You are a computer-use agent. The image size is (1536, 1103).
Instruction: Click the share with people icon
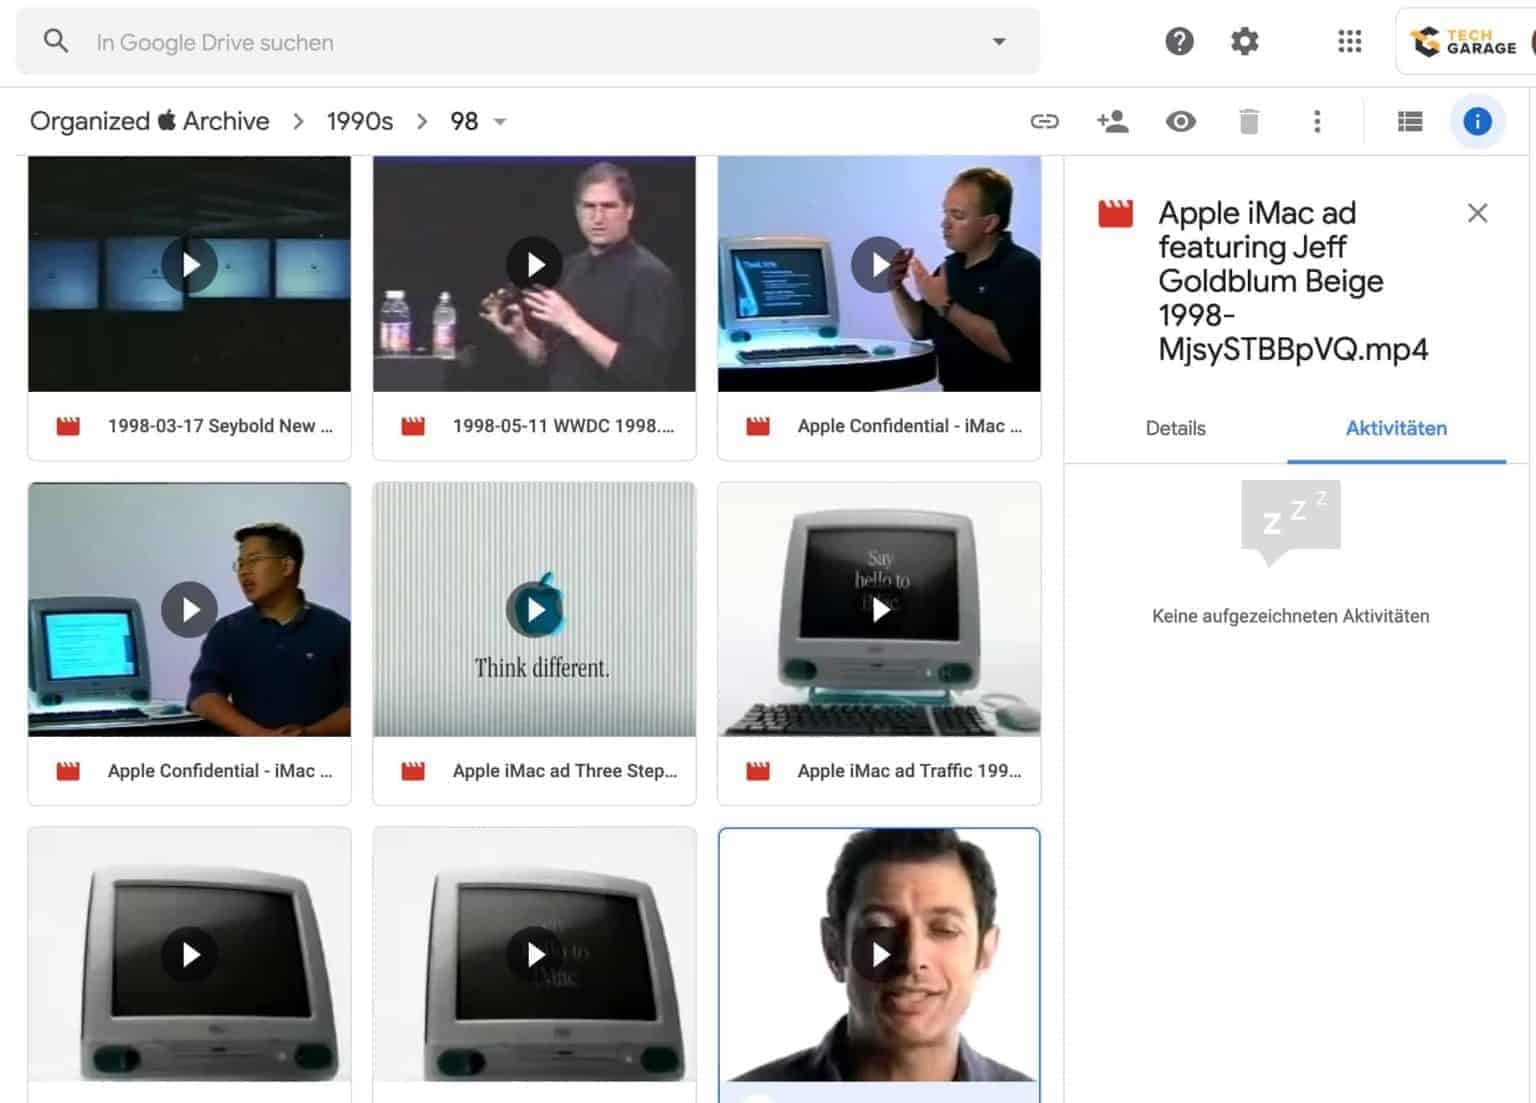(x=1112, y=121)
